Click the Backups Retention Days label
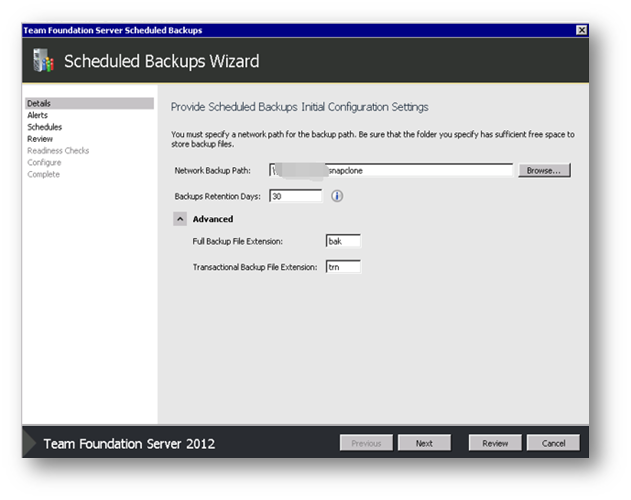 point(217,196)
